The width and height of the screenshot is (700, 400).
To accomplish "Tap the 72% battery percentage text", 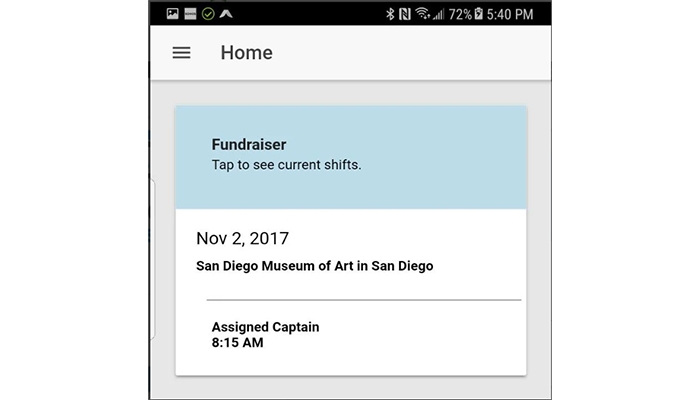I will pos(459,13).
